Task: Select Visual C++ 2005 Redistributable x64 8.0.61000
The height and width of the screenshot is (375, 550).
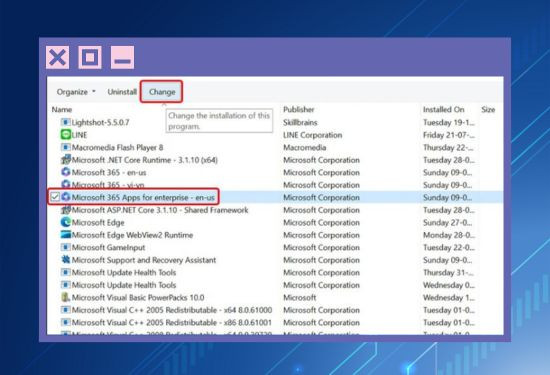Action: click(x=172, y=310)
